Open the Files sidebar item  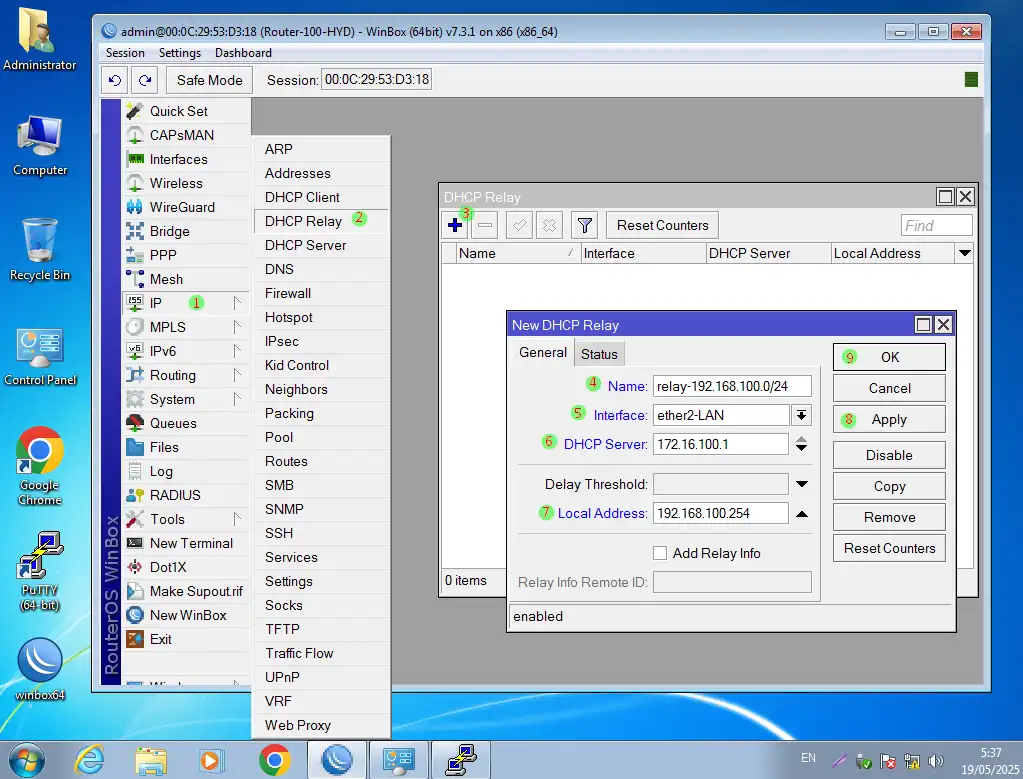164,447
